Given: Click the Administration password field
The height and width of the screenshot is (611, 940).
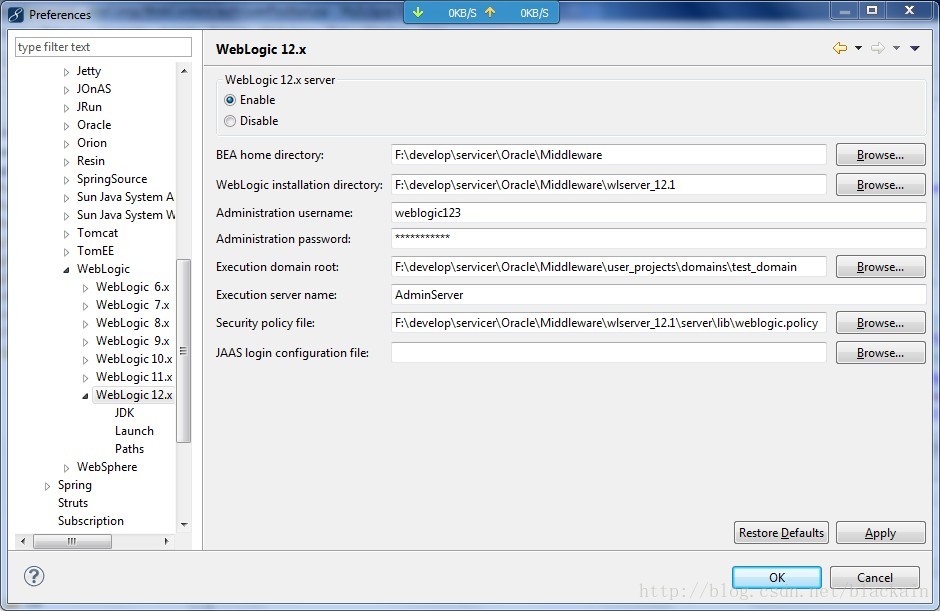Looking at the screenshot, I should pos(658,239).
